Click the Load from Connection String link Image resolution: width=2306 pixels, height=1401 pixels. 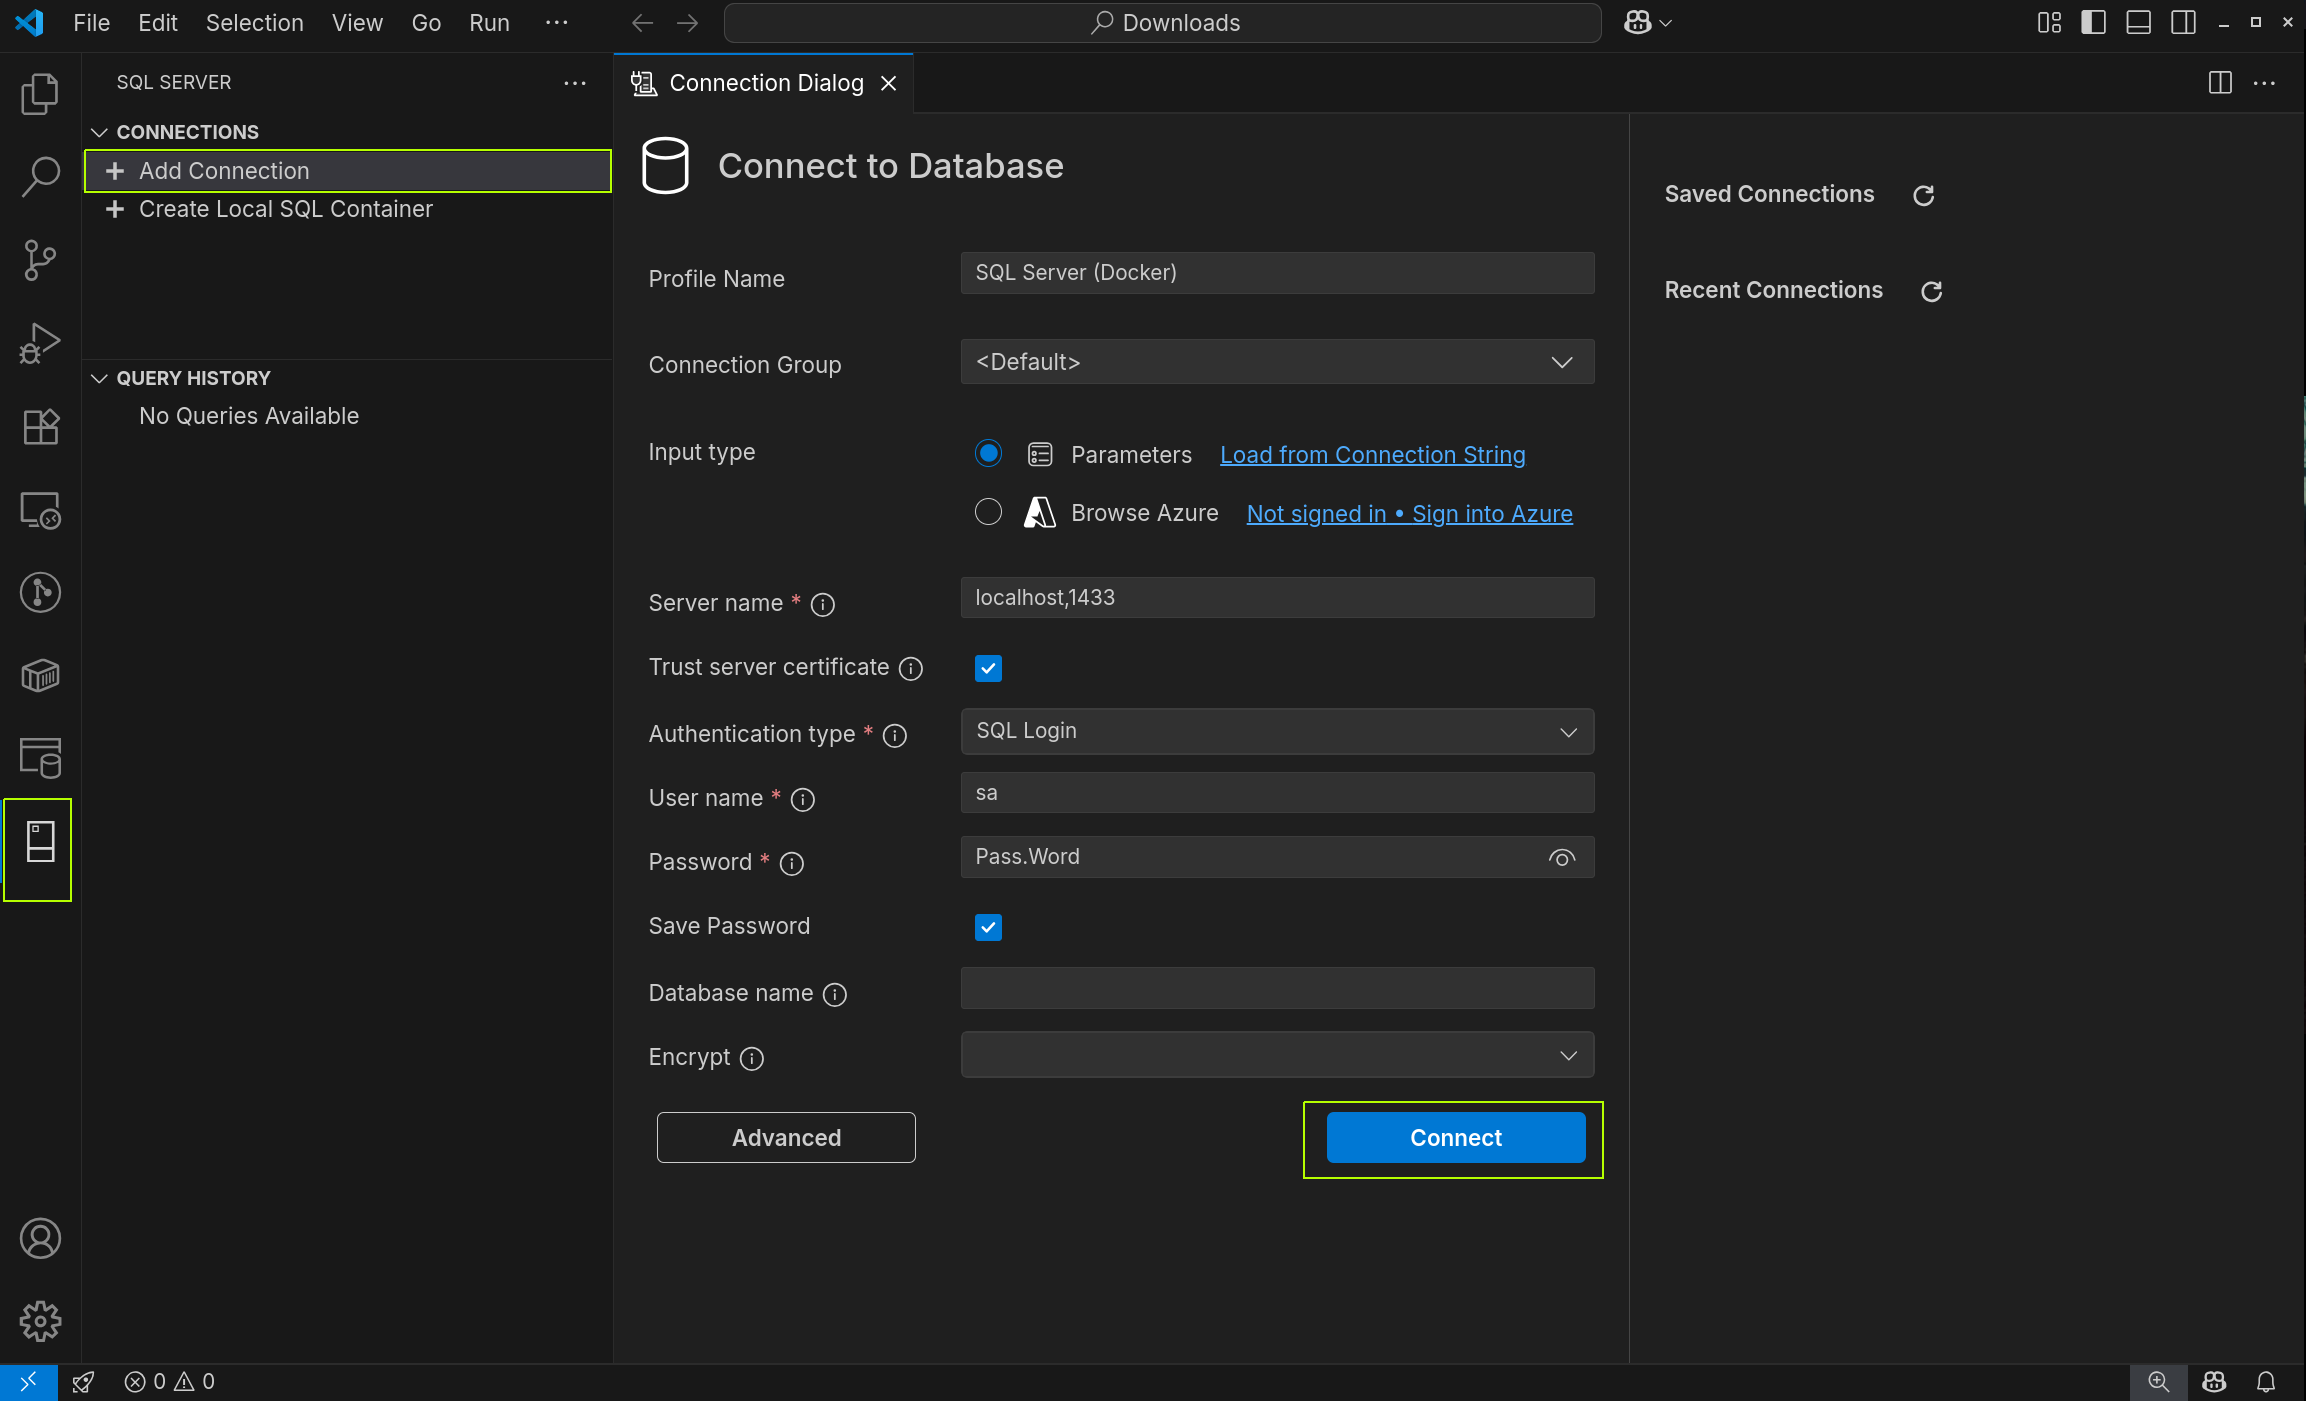(x=1371, y=455)
